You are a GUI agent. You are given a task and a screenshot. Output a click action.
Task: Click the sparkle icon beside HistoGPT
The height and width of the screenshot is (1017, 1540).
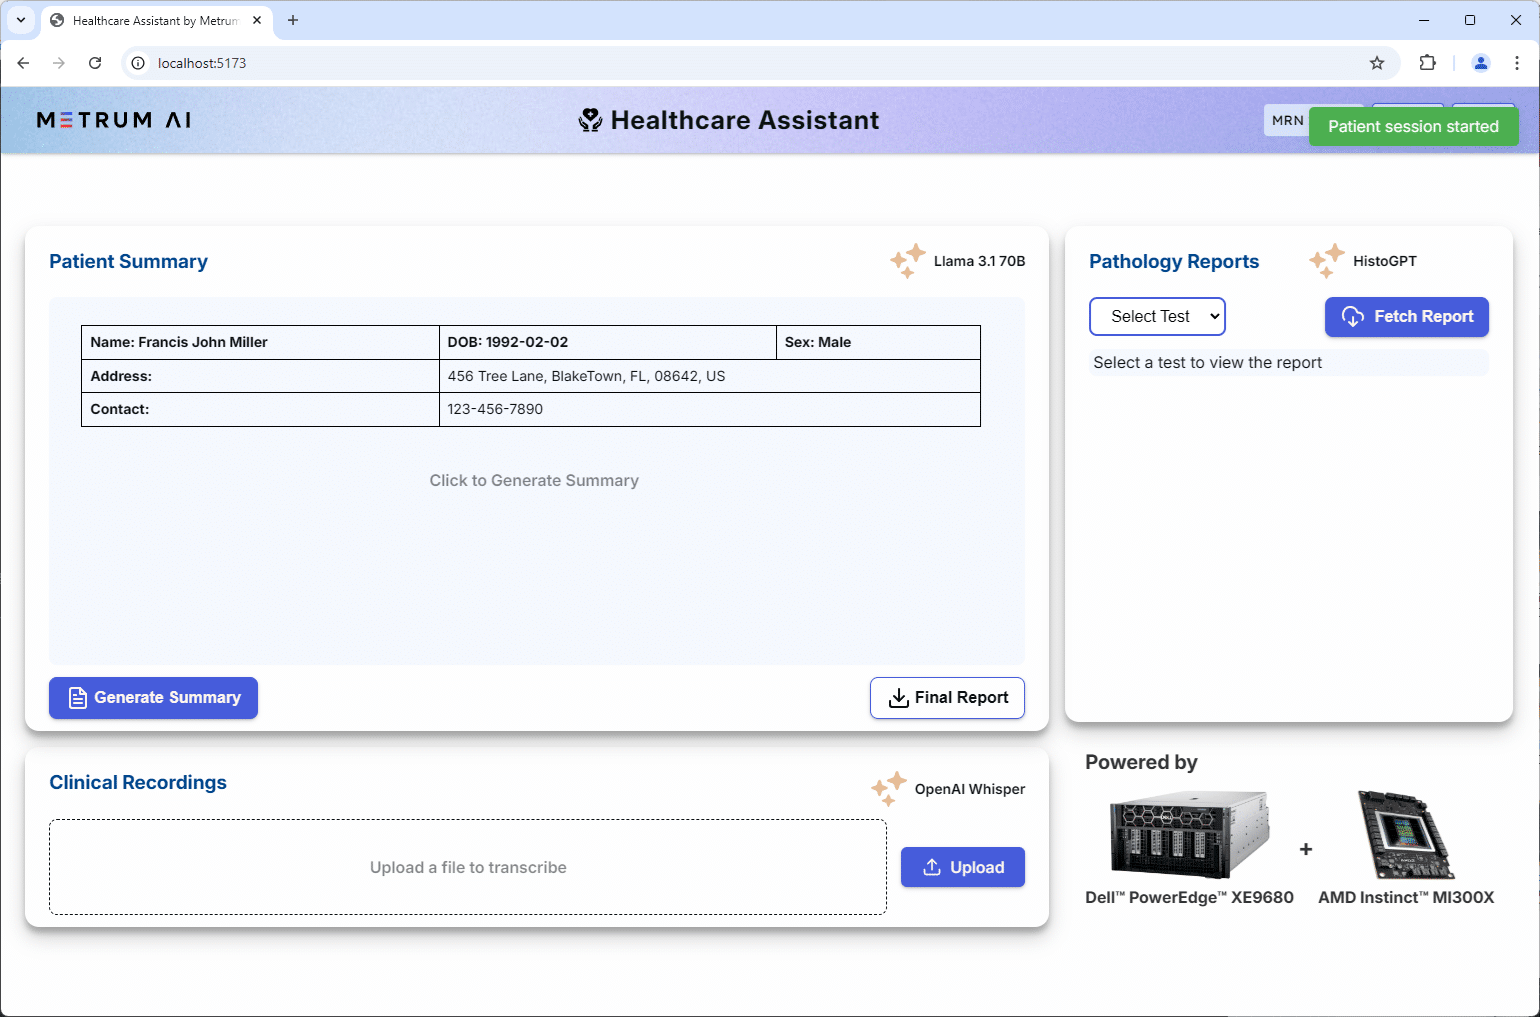coord(1327,260)
